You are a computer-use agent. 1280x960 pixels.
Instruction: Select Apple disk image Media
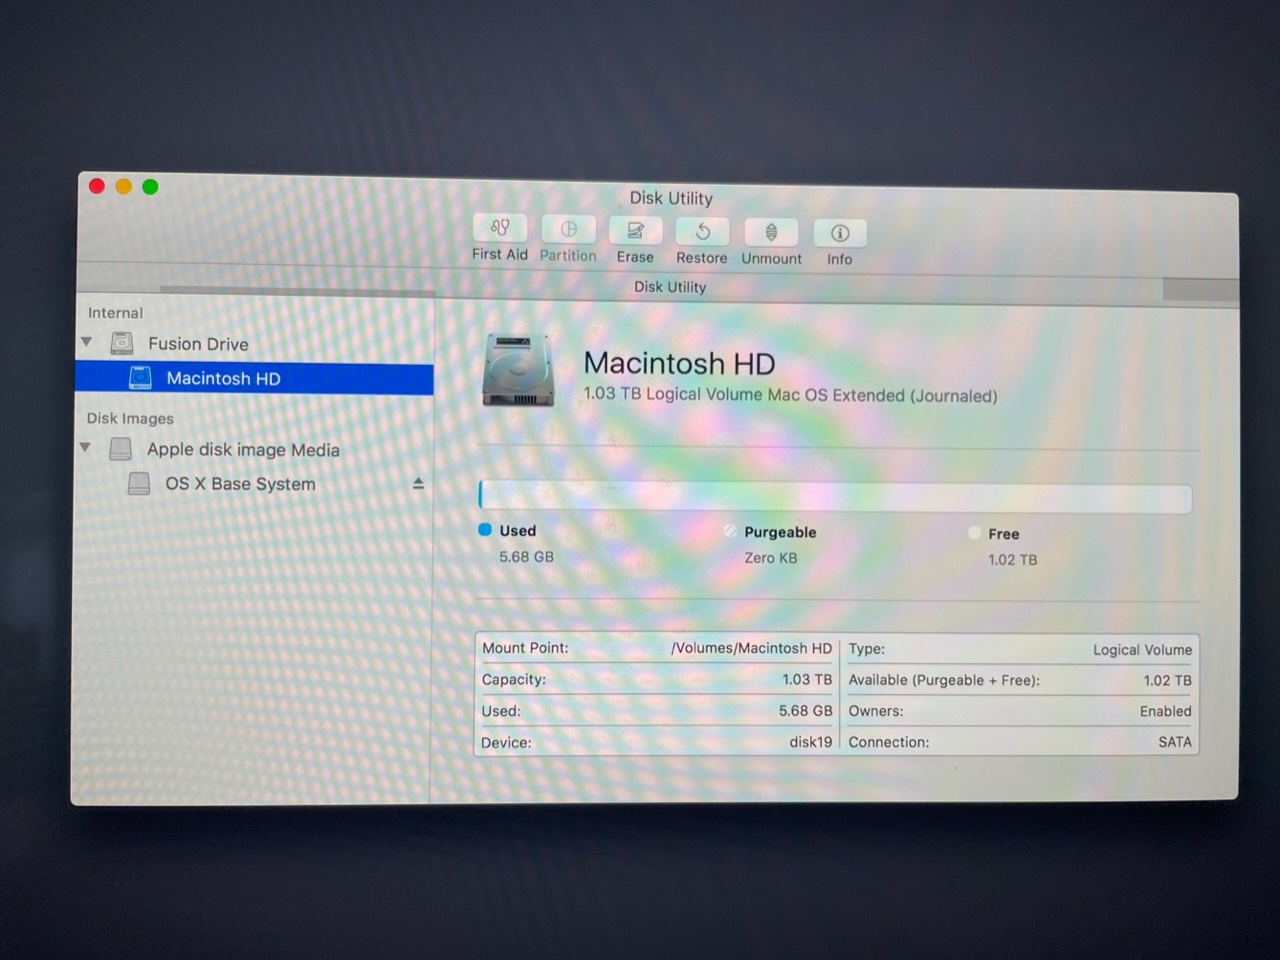pos(243,450)
